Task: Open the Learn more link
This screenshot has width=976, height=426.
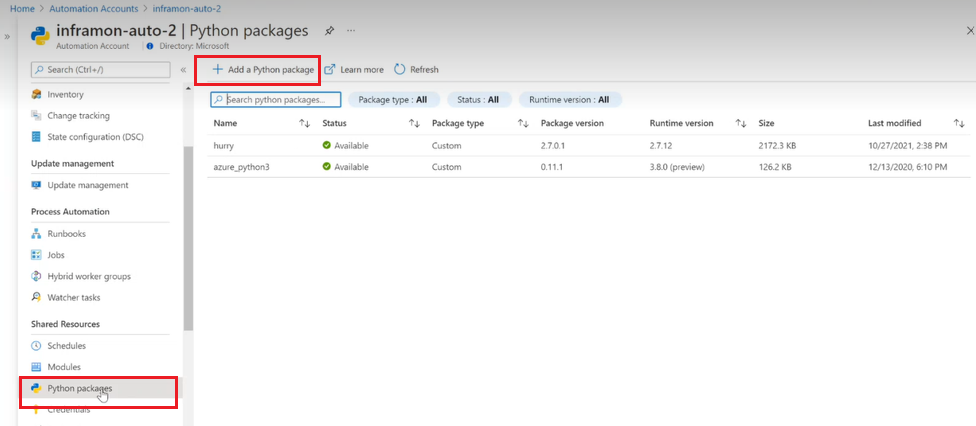Action: pyautogui.click(x=354, y=70)
